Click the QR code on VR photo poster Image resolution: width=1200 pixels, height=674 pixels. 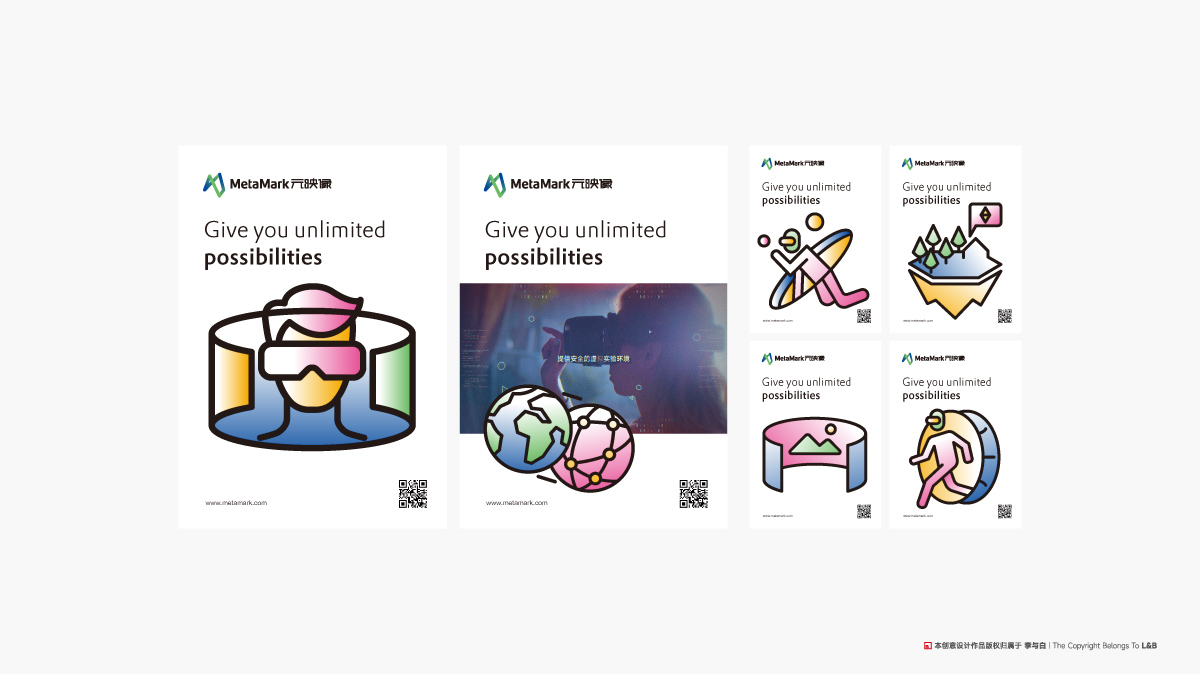694,494
